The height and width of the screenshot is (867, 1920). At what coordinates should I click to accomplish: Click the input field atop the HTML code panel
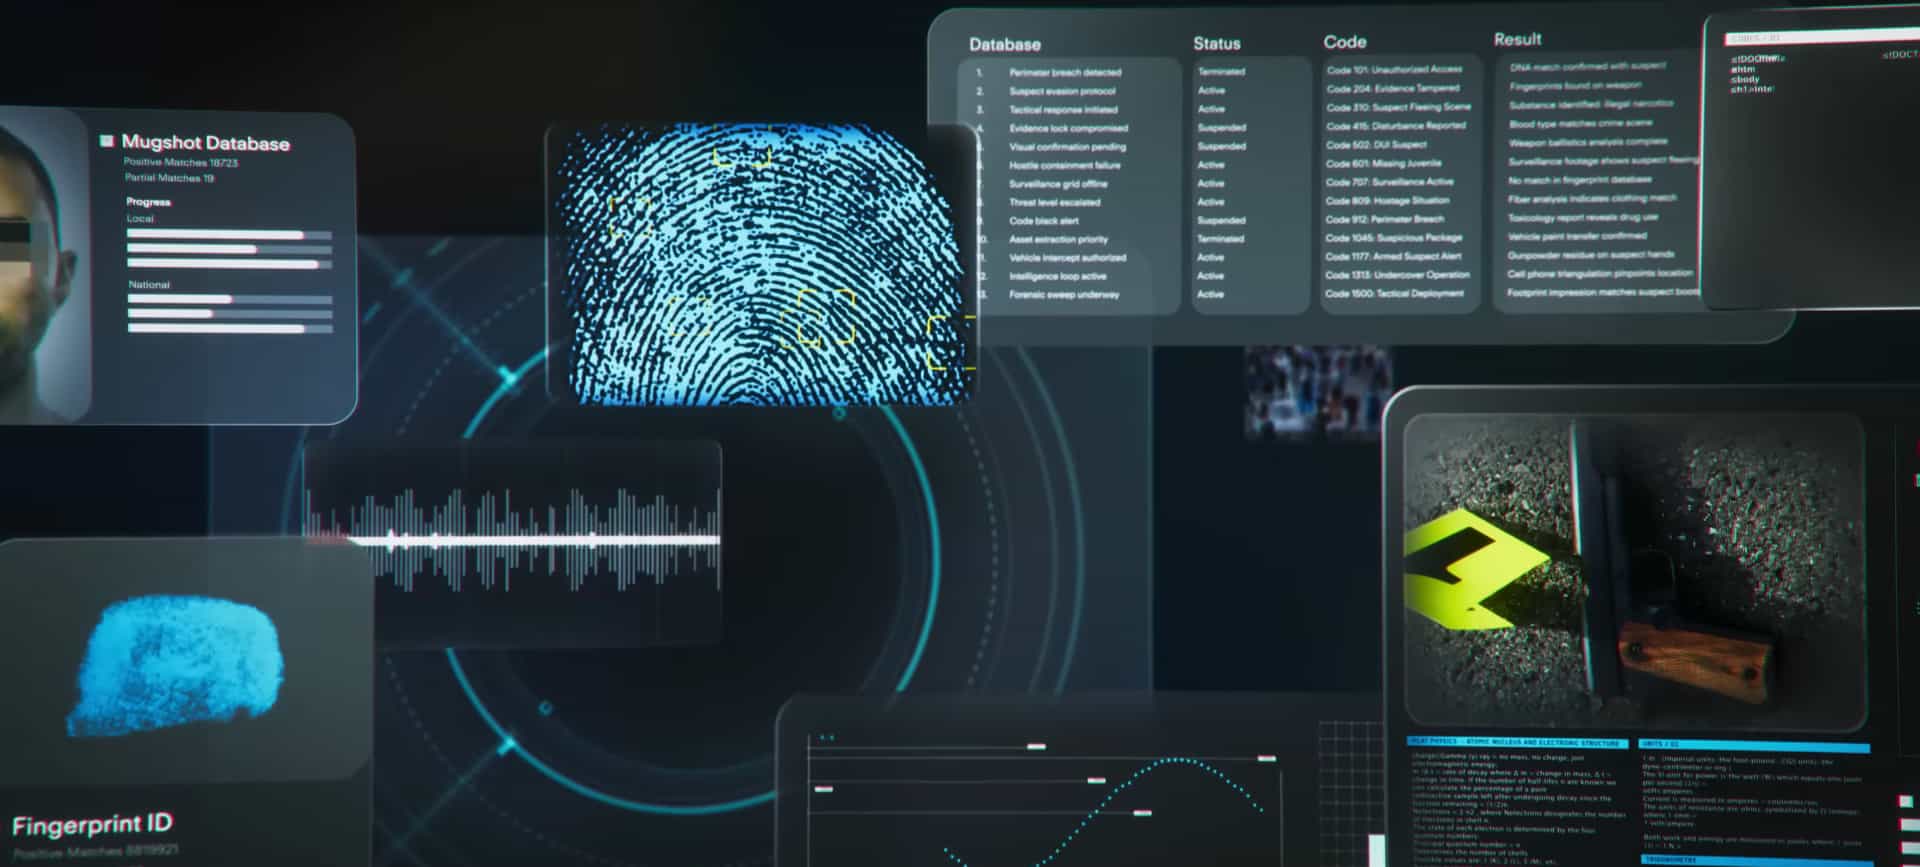pyautogui.click(x=1820, y=38)
